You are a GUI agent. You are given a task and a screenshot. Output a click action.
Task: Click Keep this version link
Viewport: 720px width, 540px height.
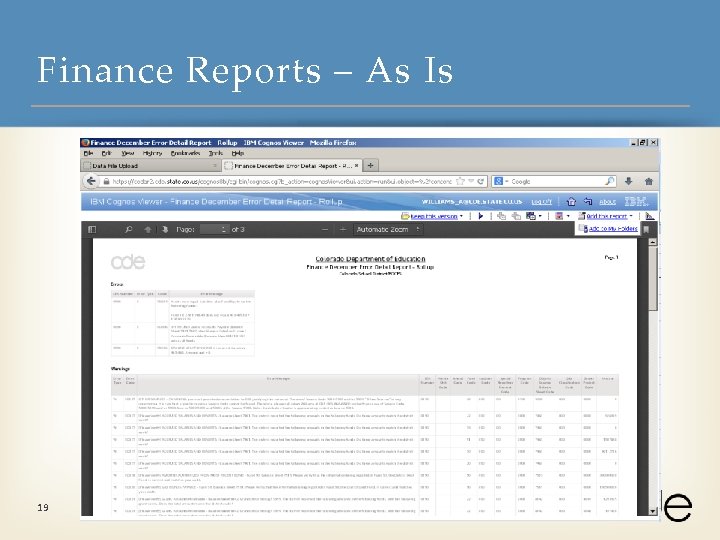point(433,216)
